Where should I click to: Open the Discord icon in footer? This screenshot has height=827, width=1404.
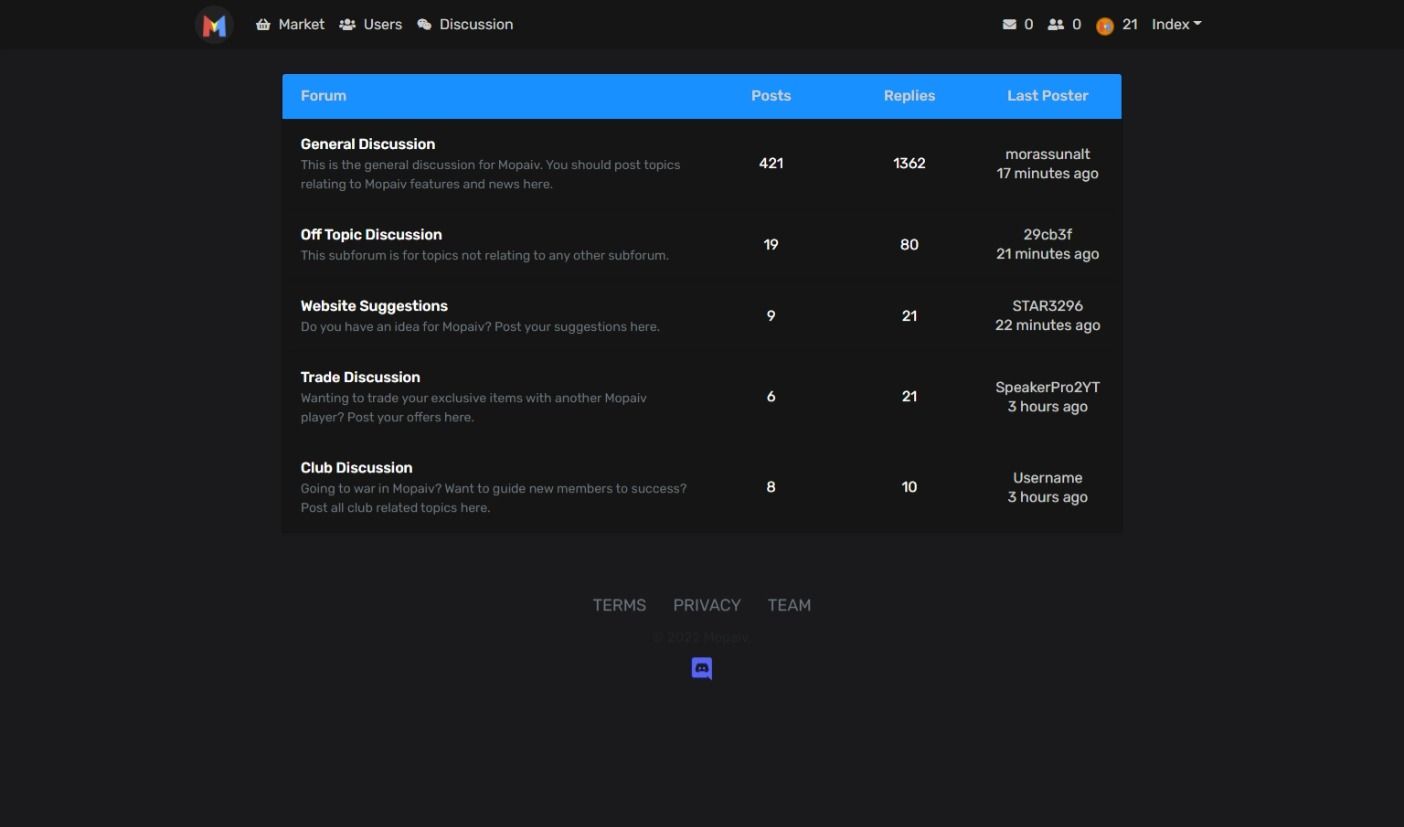coord(702,668)
